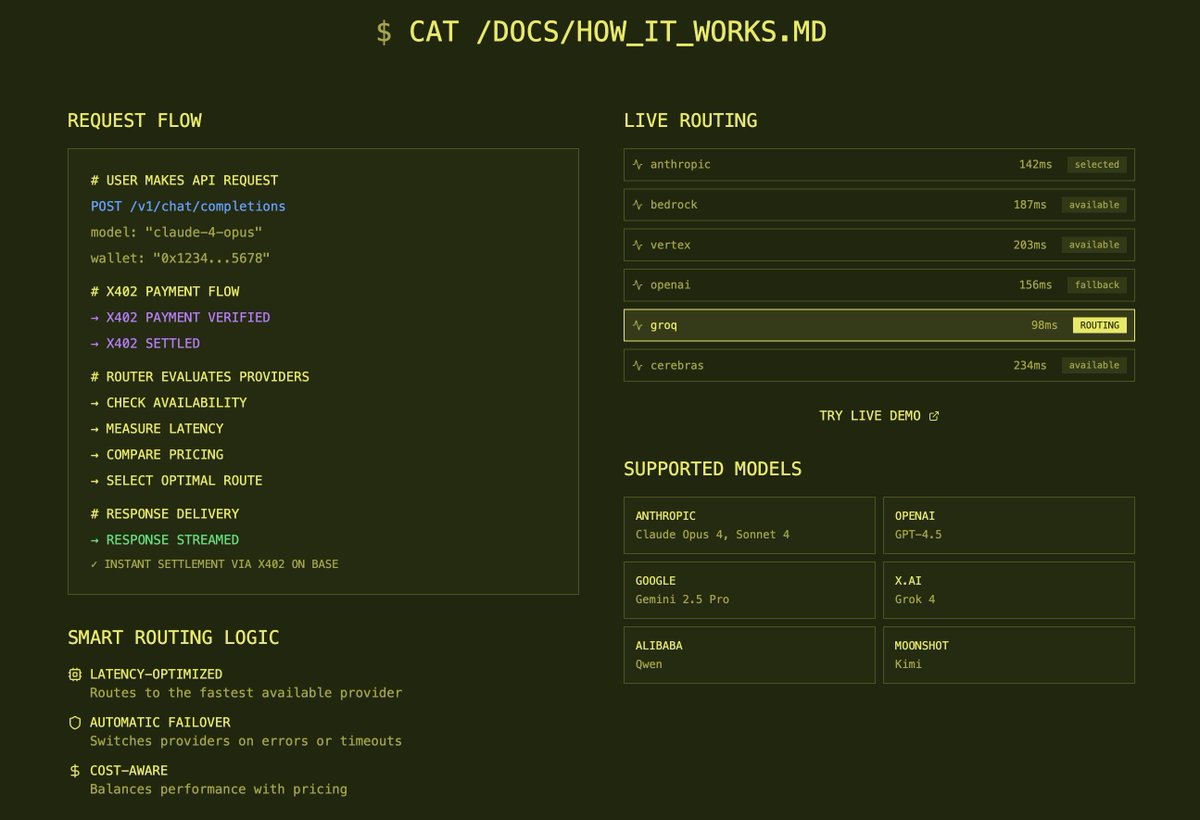Click 'Switches providers on errors or timeouts' text
This screenshot has width=1200, height=820.
[246, 741]
